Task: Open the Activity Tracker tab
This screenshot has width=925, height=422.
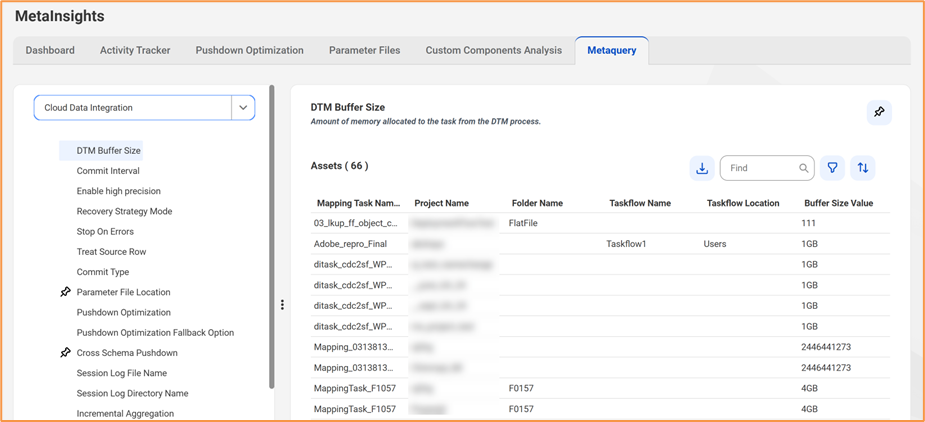Action: coord(135,50)
